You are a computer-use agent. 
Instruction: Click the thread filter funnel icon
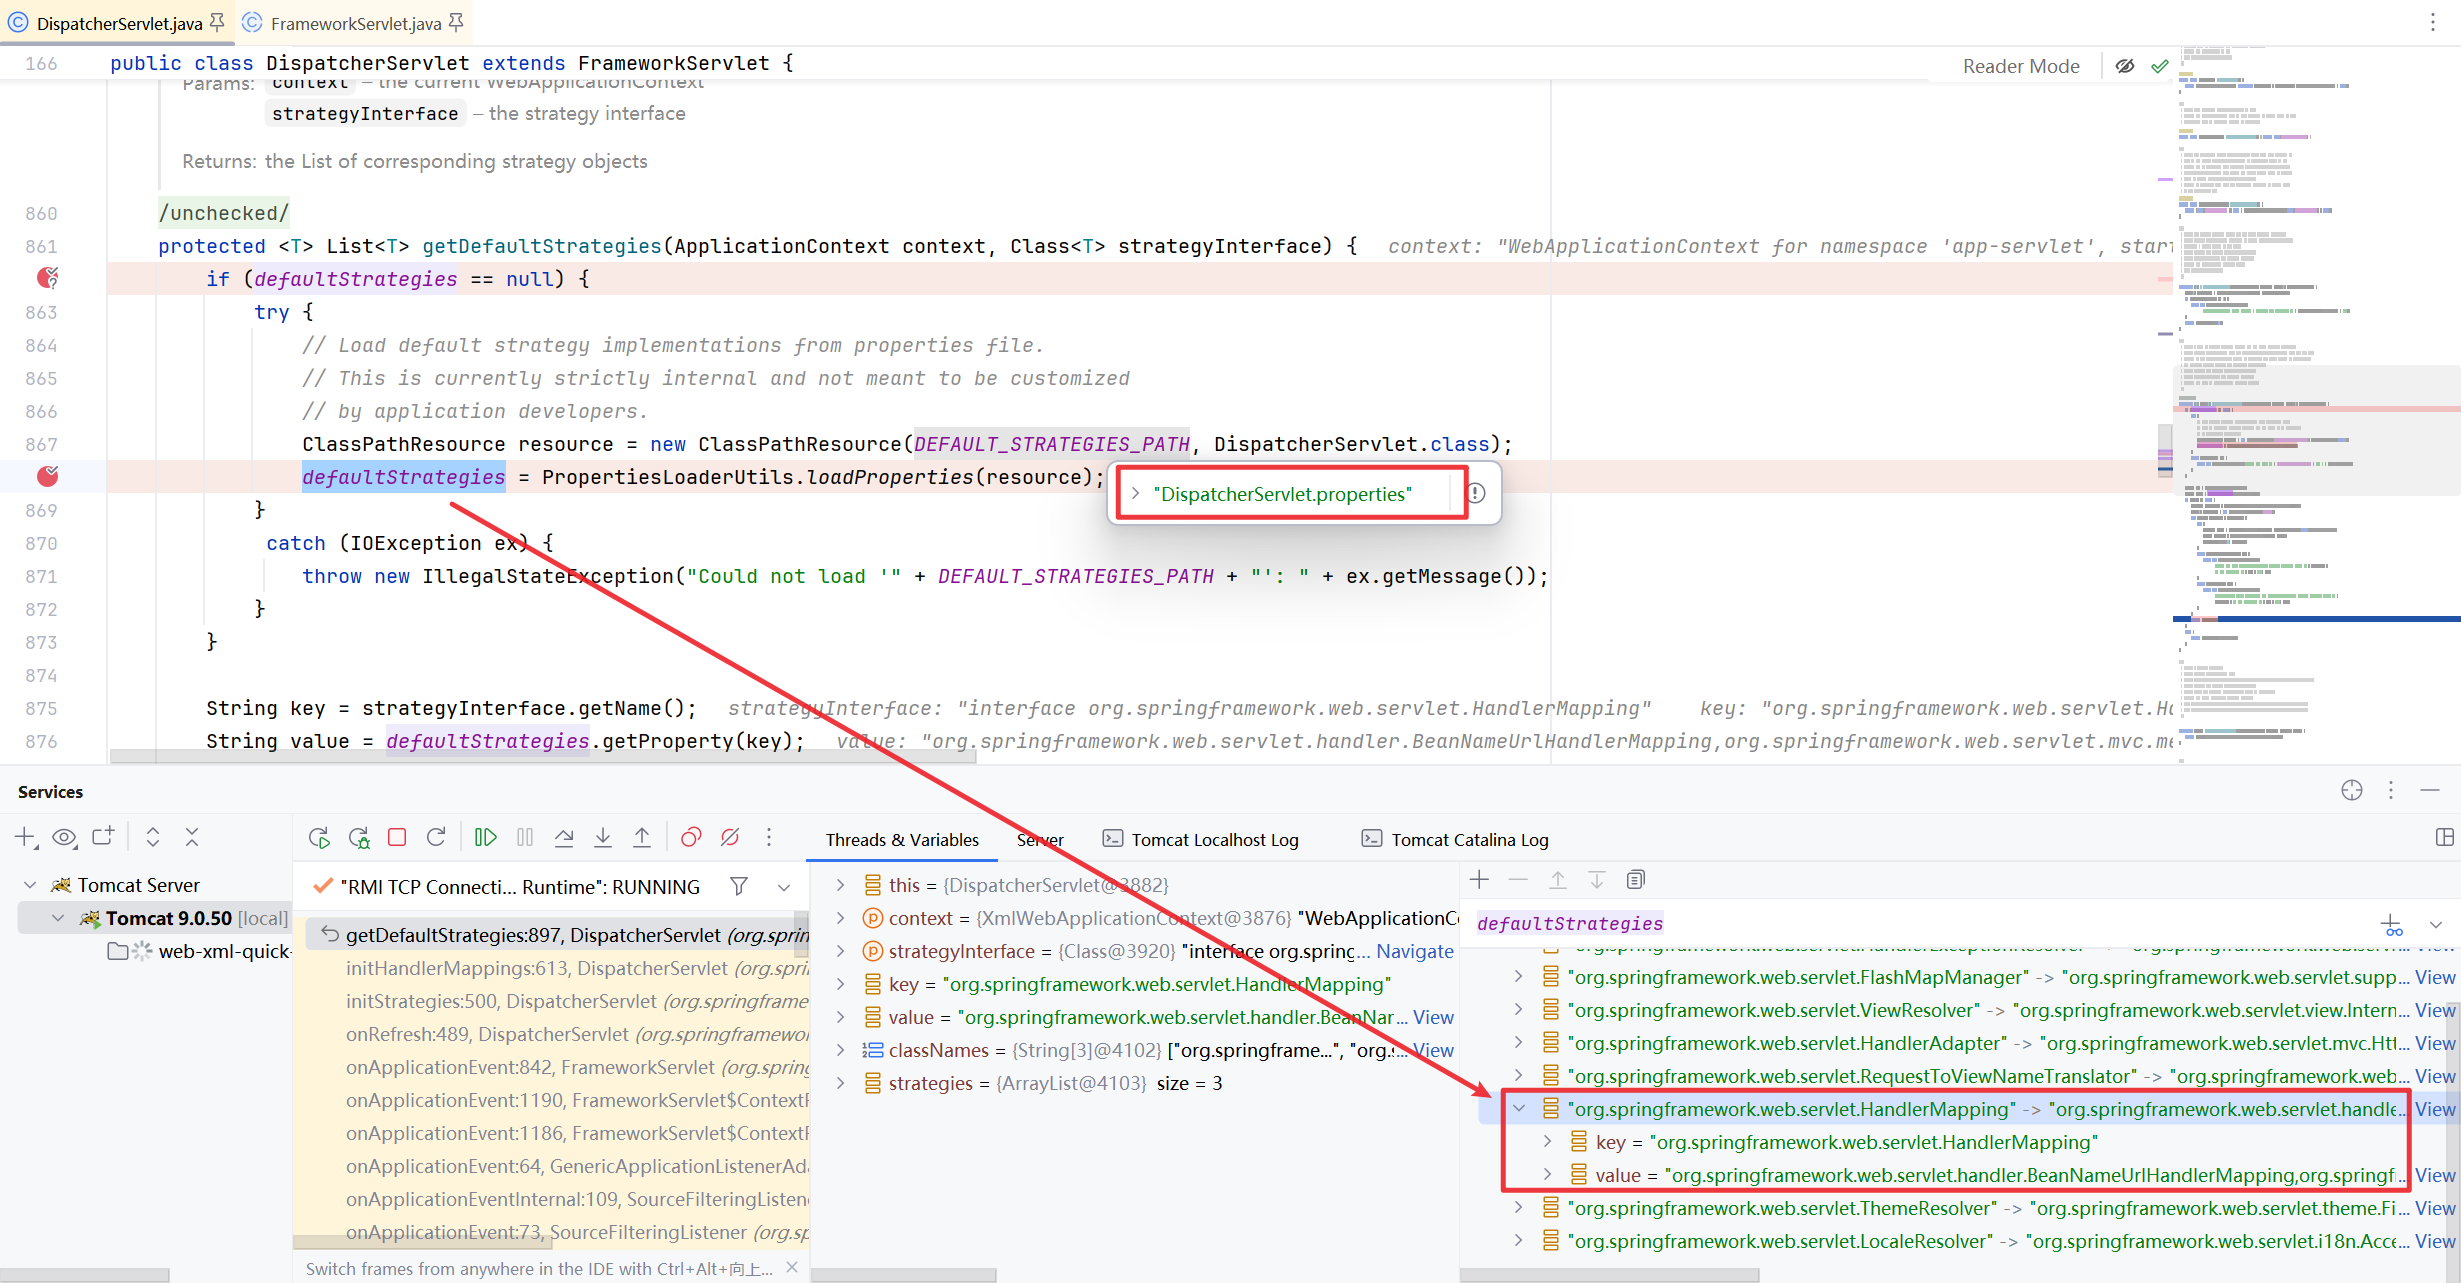[739, 886]
